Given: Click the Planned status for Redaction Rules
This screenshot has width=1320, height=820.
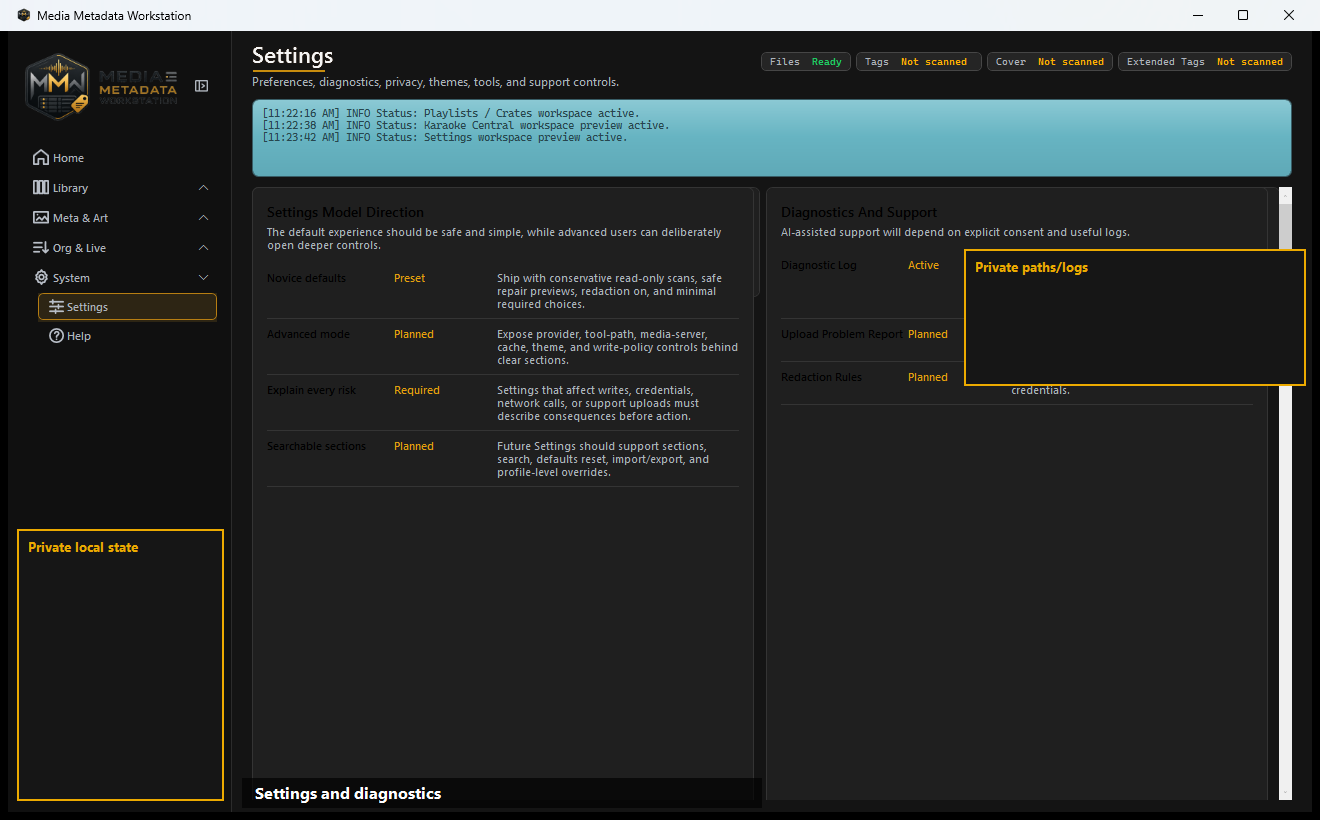Looking at the screenshot, I should [x=928, y=377].
